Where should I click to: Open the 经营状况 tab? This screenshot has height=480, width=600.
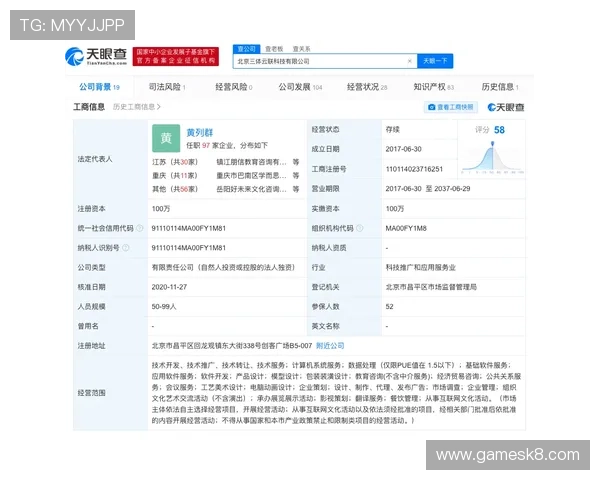click(x=367, y=87)
